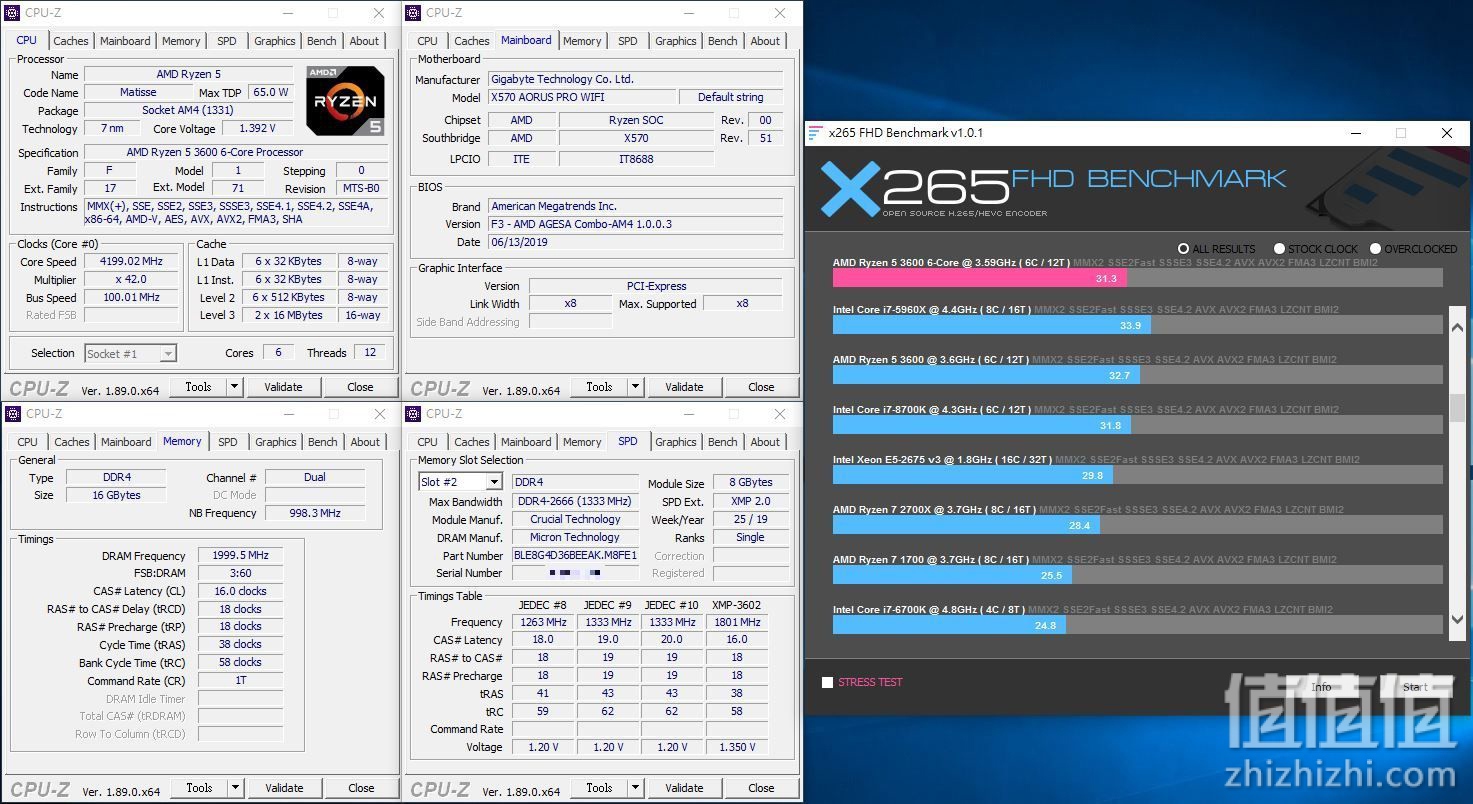Click Validate button in SPD window
The image size is (1473, 804).
[684, 788]
